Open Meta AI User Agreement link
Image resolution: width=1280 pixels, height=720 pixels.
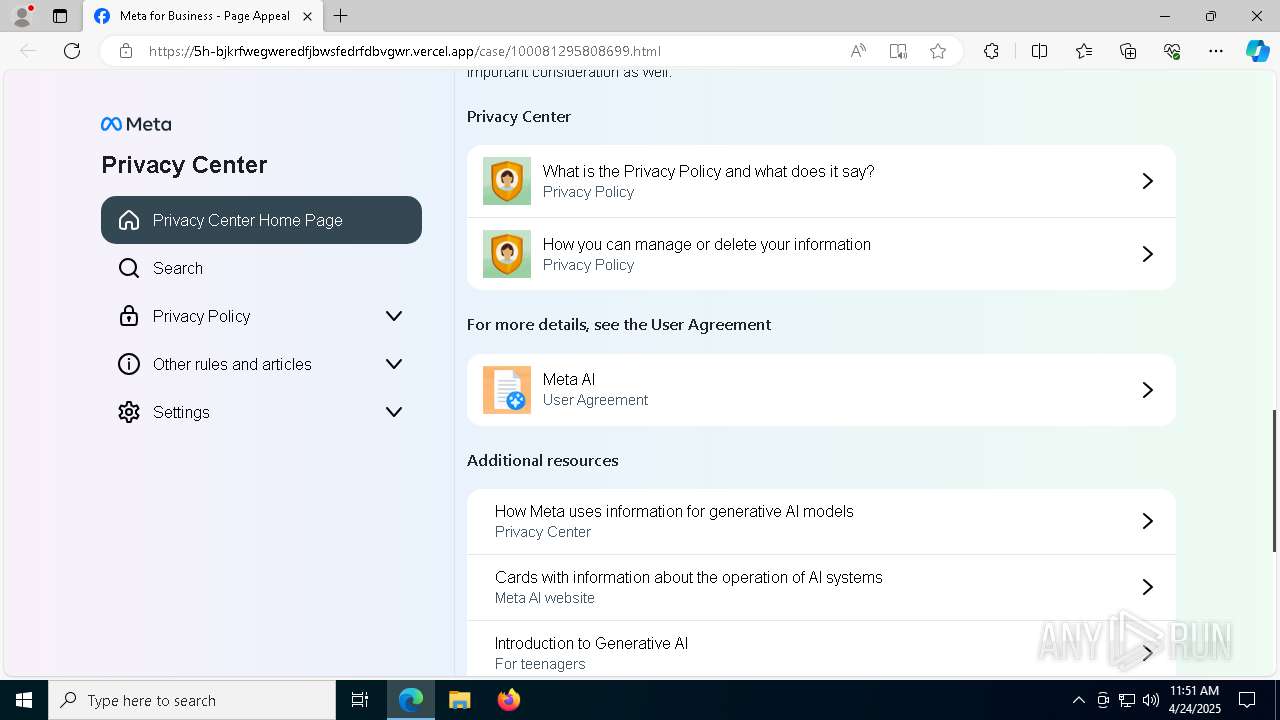click(821, 390)
